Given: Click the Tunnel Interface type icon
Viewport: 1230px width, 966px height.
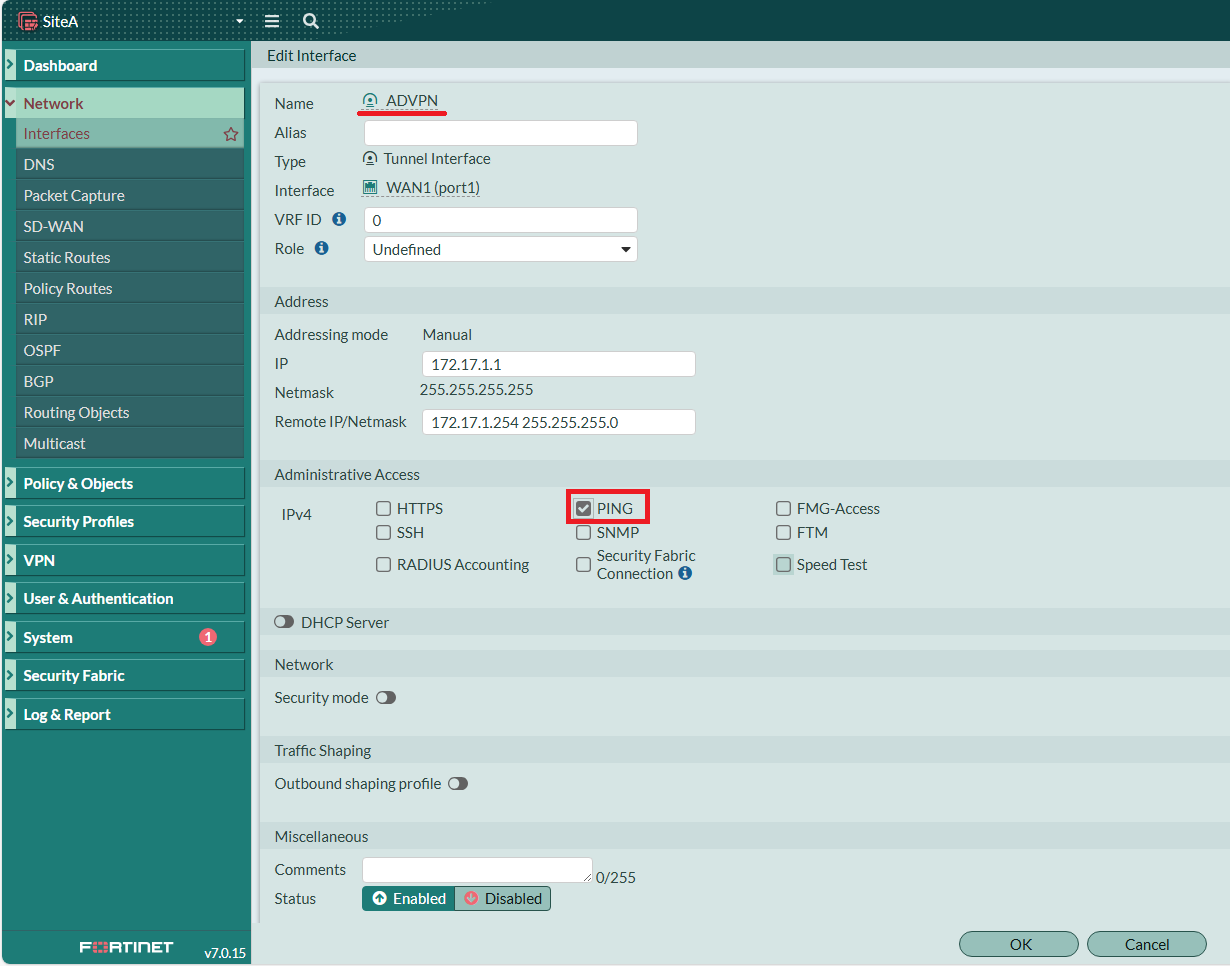Looking at the screenshot, I should click(x=370, y=159).
